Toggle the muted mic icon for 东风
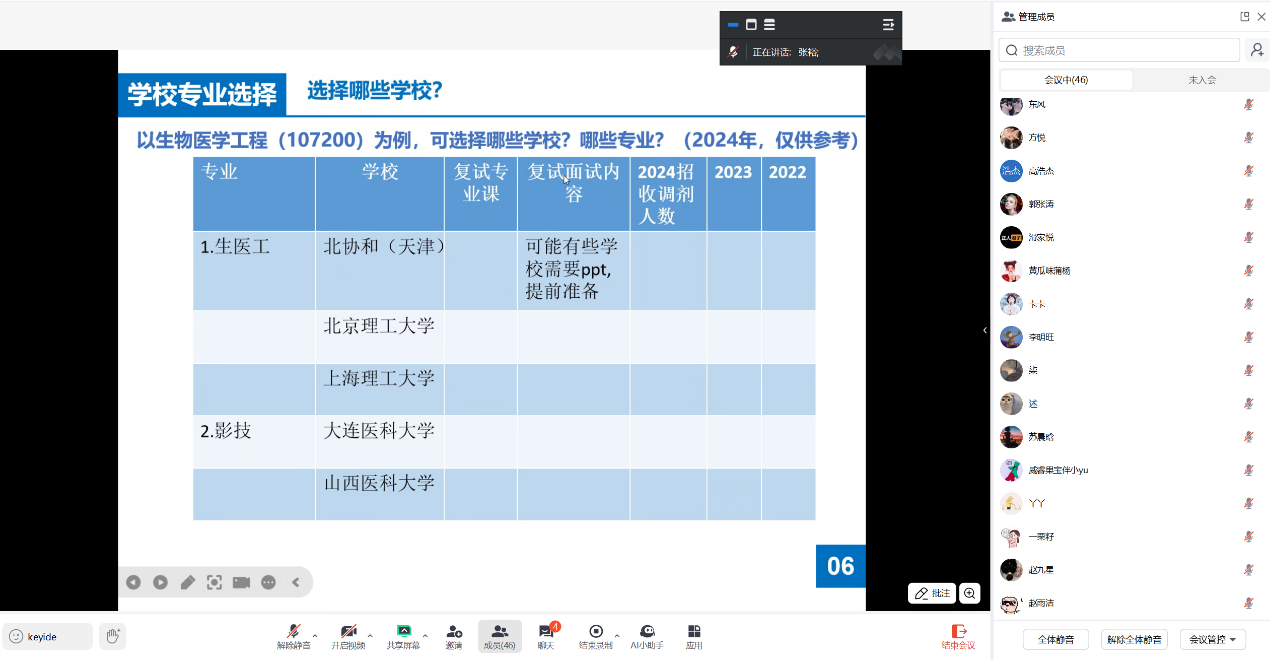Image resolution: width=1270 pixels, height=661 pixels. click(1248, 104)
